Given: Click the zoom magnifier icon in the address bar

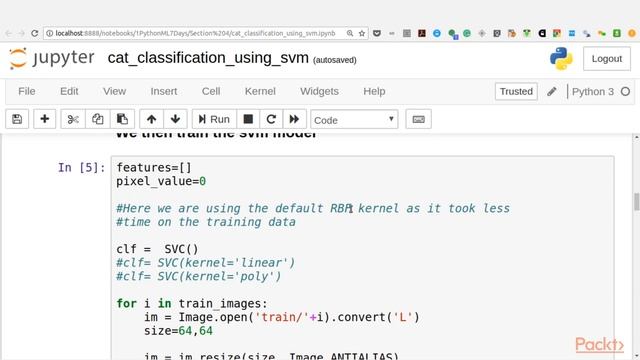Looking at the screenshot, I should pos(350,33).
